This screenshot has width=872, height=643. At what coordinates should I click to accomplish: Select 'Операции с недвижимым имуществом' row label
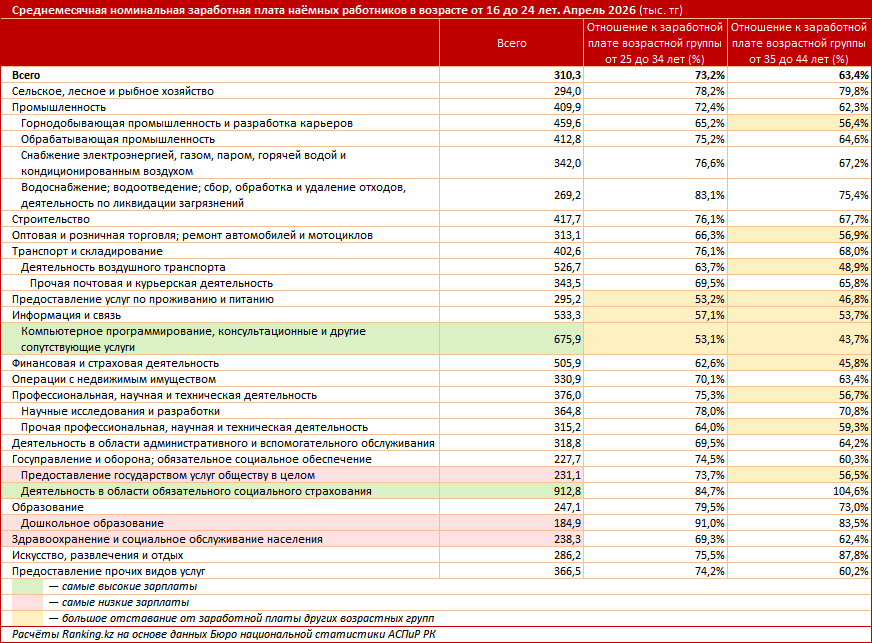pyautogui.click(x=114, y=379)
